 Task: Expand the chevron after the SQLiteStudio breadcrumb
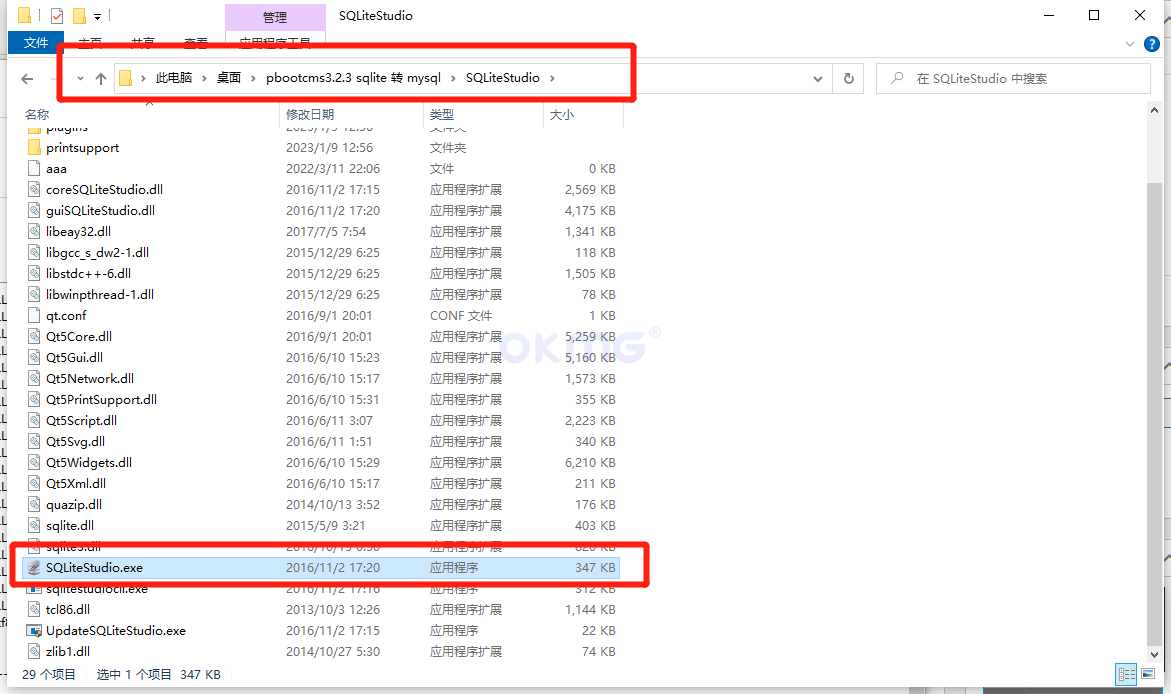(553, 78)
